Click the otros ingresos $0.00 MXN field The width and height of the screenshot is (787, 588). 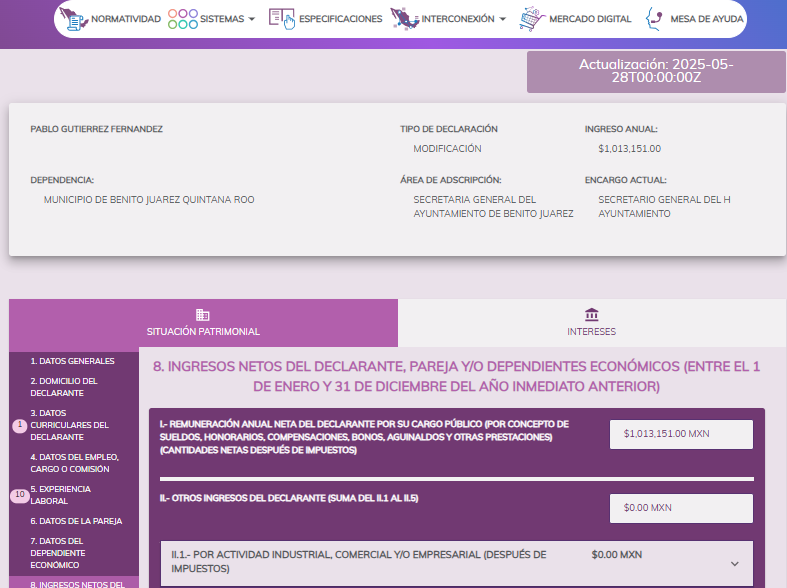681,508
